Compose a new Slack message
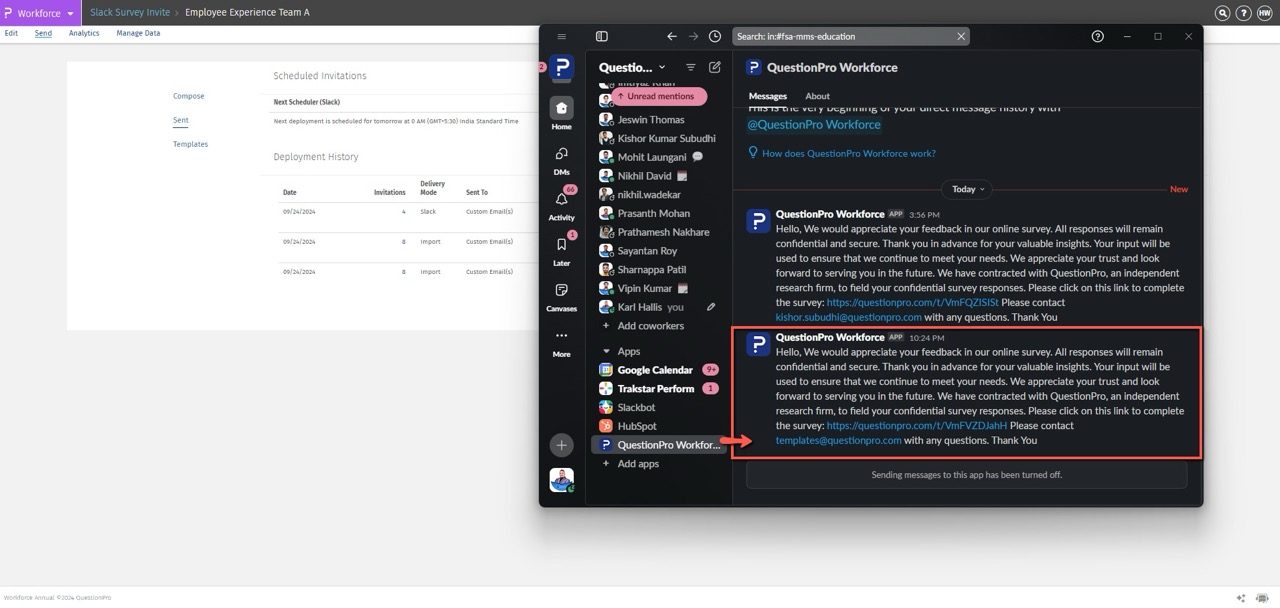This screenshot has width=1280, height=608. (x=715, y=67)
